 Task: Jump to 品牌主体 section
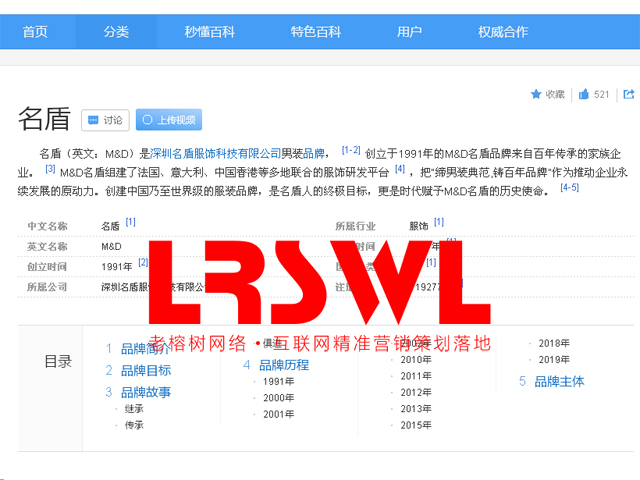(559, 381)
